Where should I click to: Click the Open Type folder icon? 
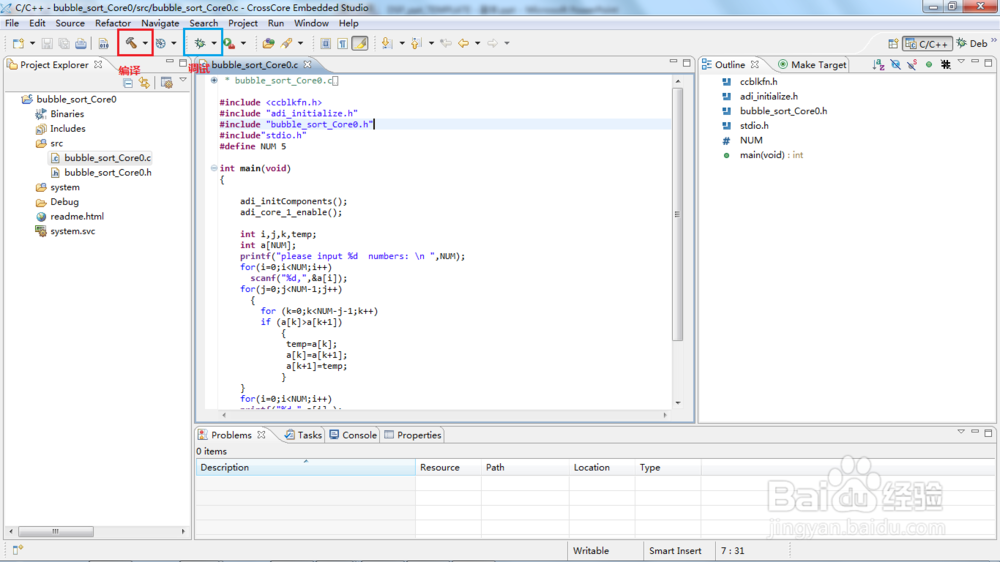tap(268, 43)
